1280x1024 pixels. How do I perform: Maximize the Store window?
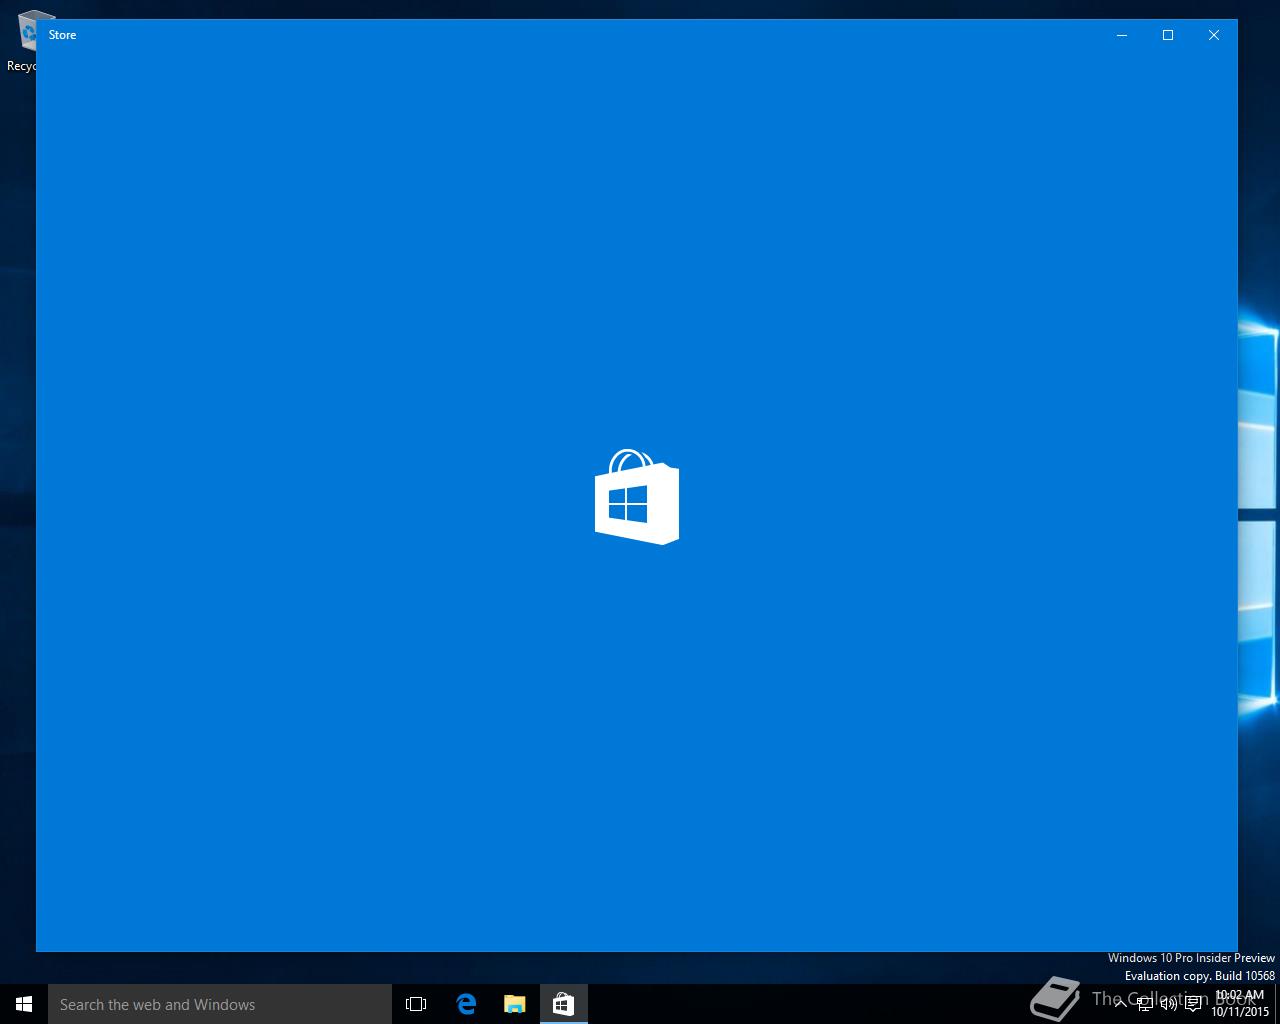(1168, 35)
